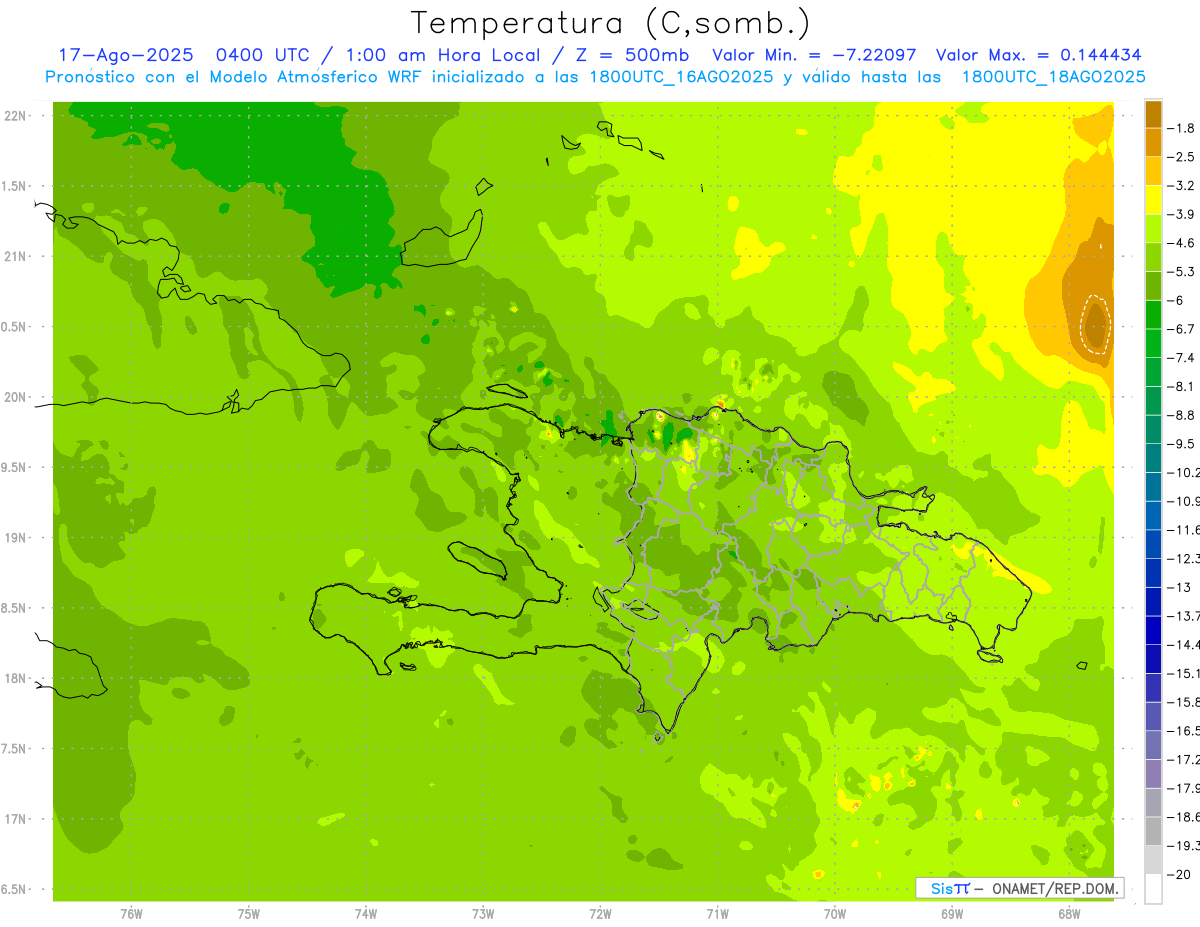Image resolution: width=1200 pixels, height=927 pixels.
Task: Click the '75W' longitude label
Action: (249, 914)
